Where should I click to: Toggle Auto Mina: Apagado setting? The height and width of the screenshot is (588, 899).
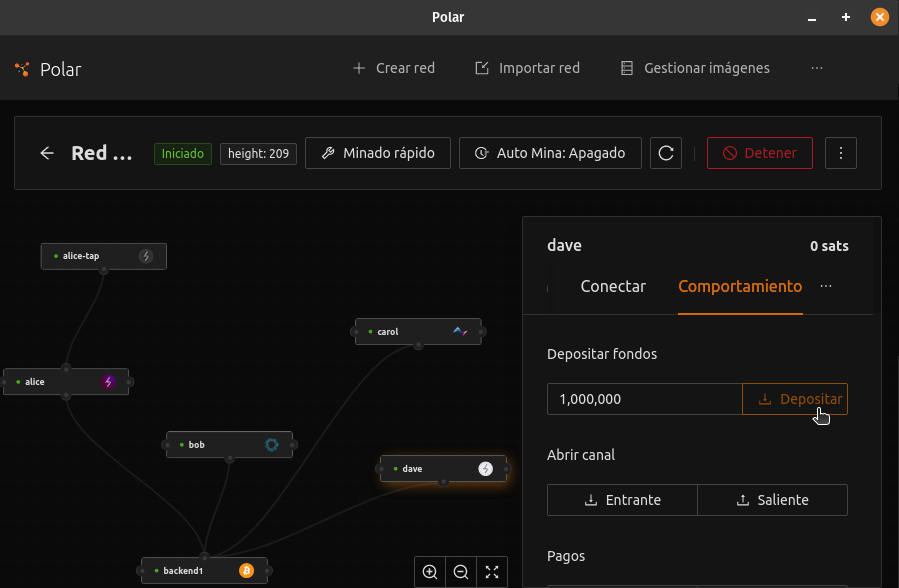point(550,153)
